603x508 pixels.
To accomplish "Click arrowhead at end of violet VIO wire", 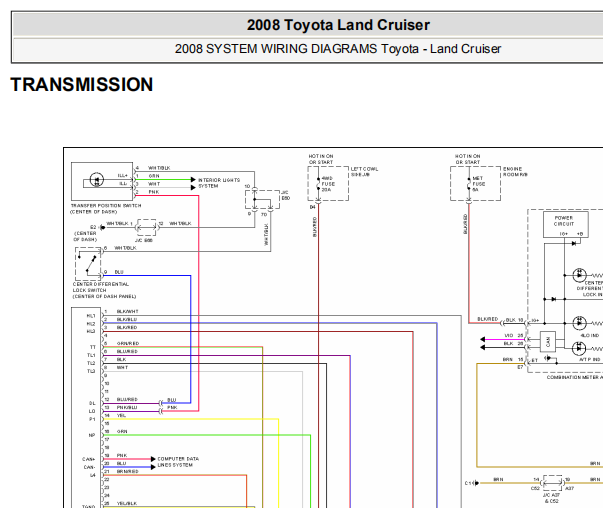I will pos(483,339).
